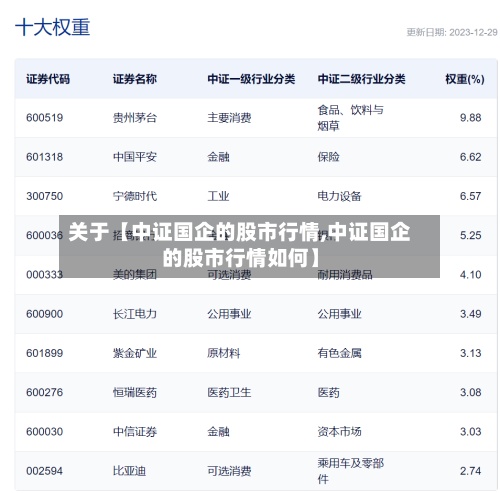Click stock name 恒瑞医药

(x=135, y=392)
